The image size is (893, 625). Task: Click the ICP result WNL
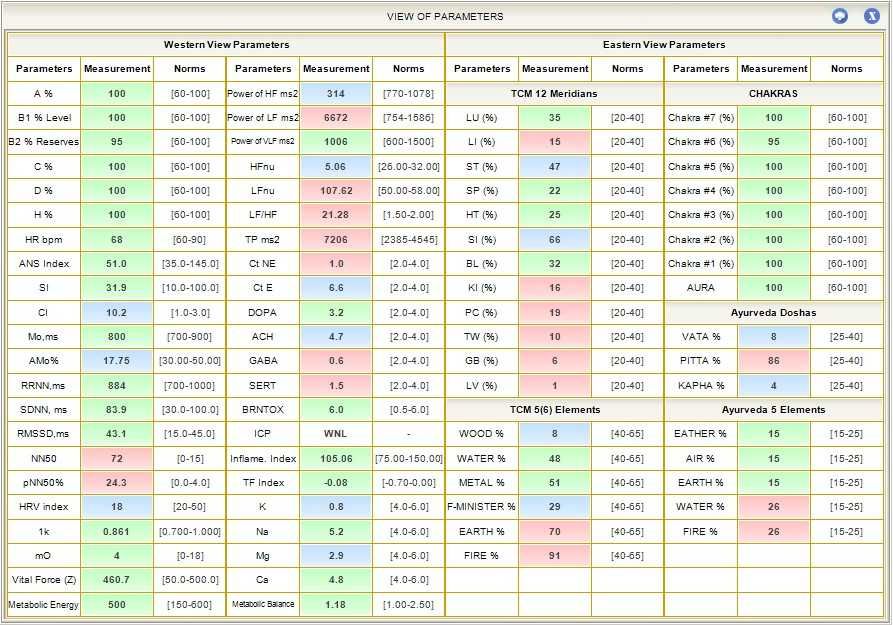tap(336, 434)
